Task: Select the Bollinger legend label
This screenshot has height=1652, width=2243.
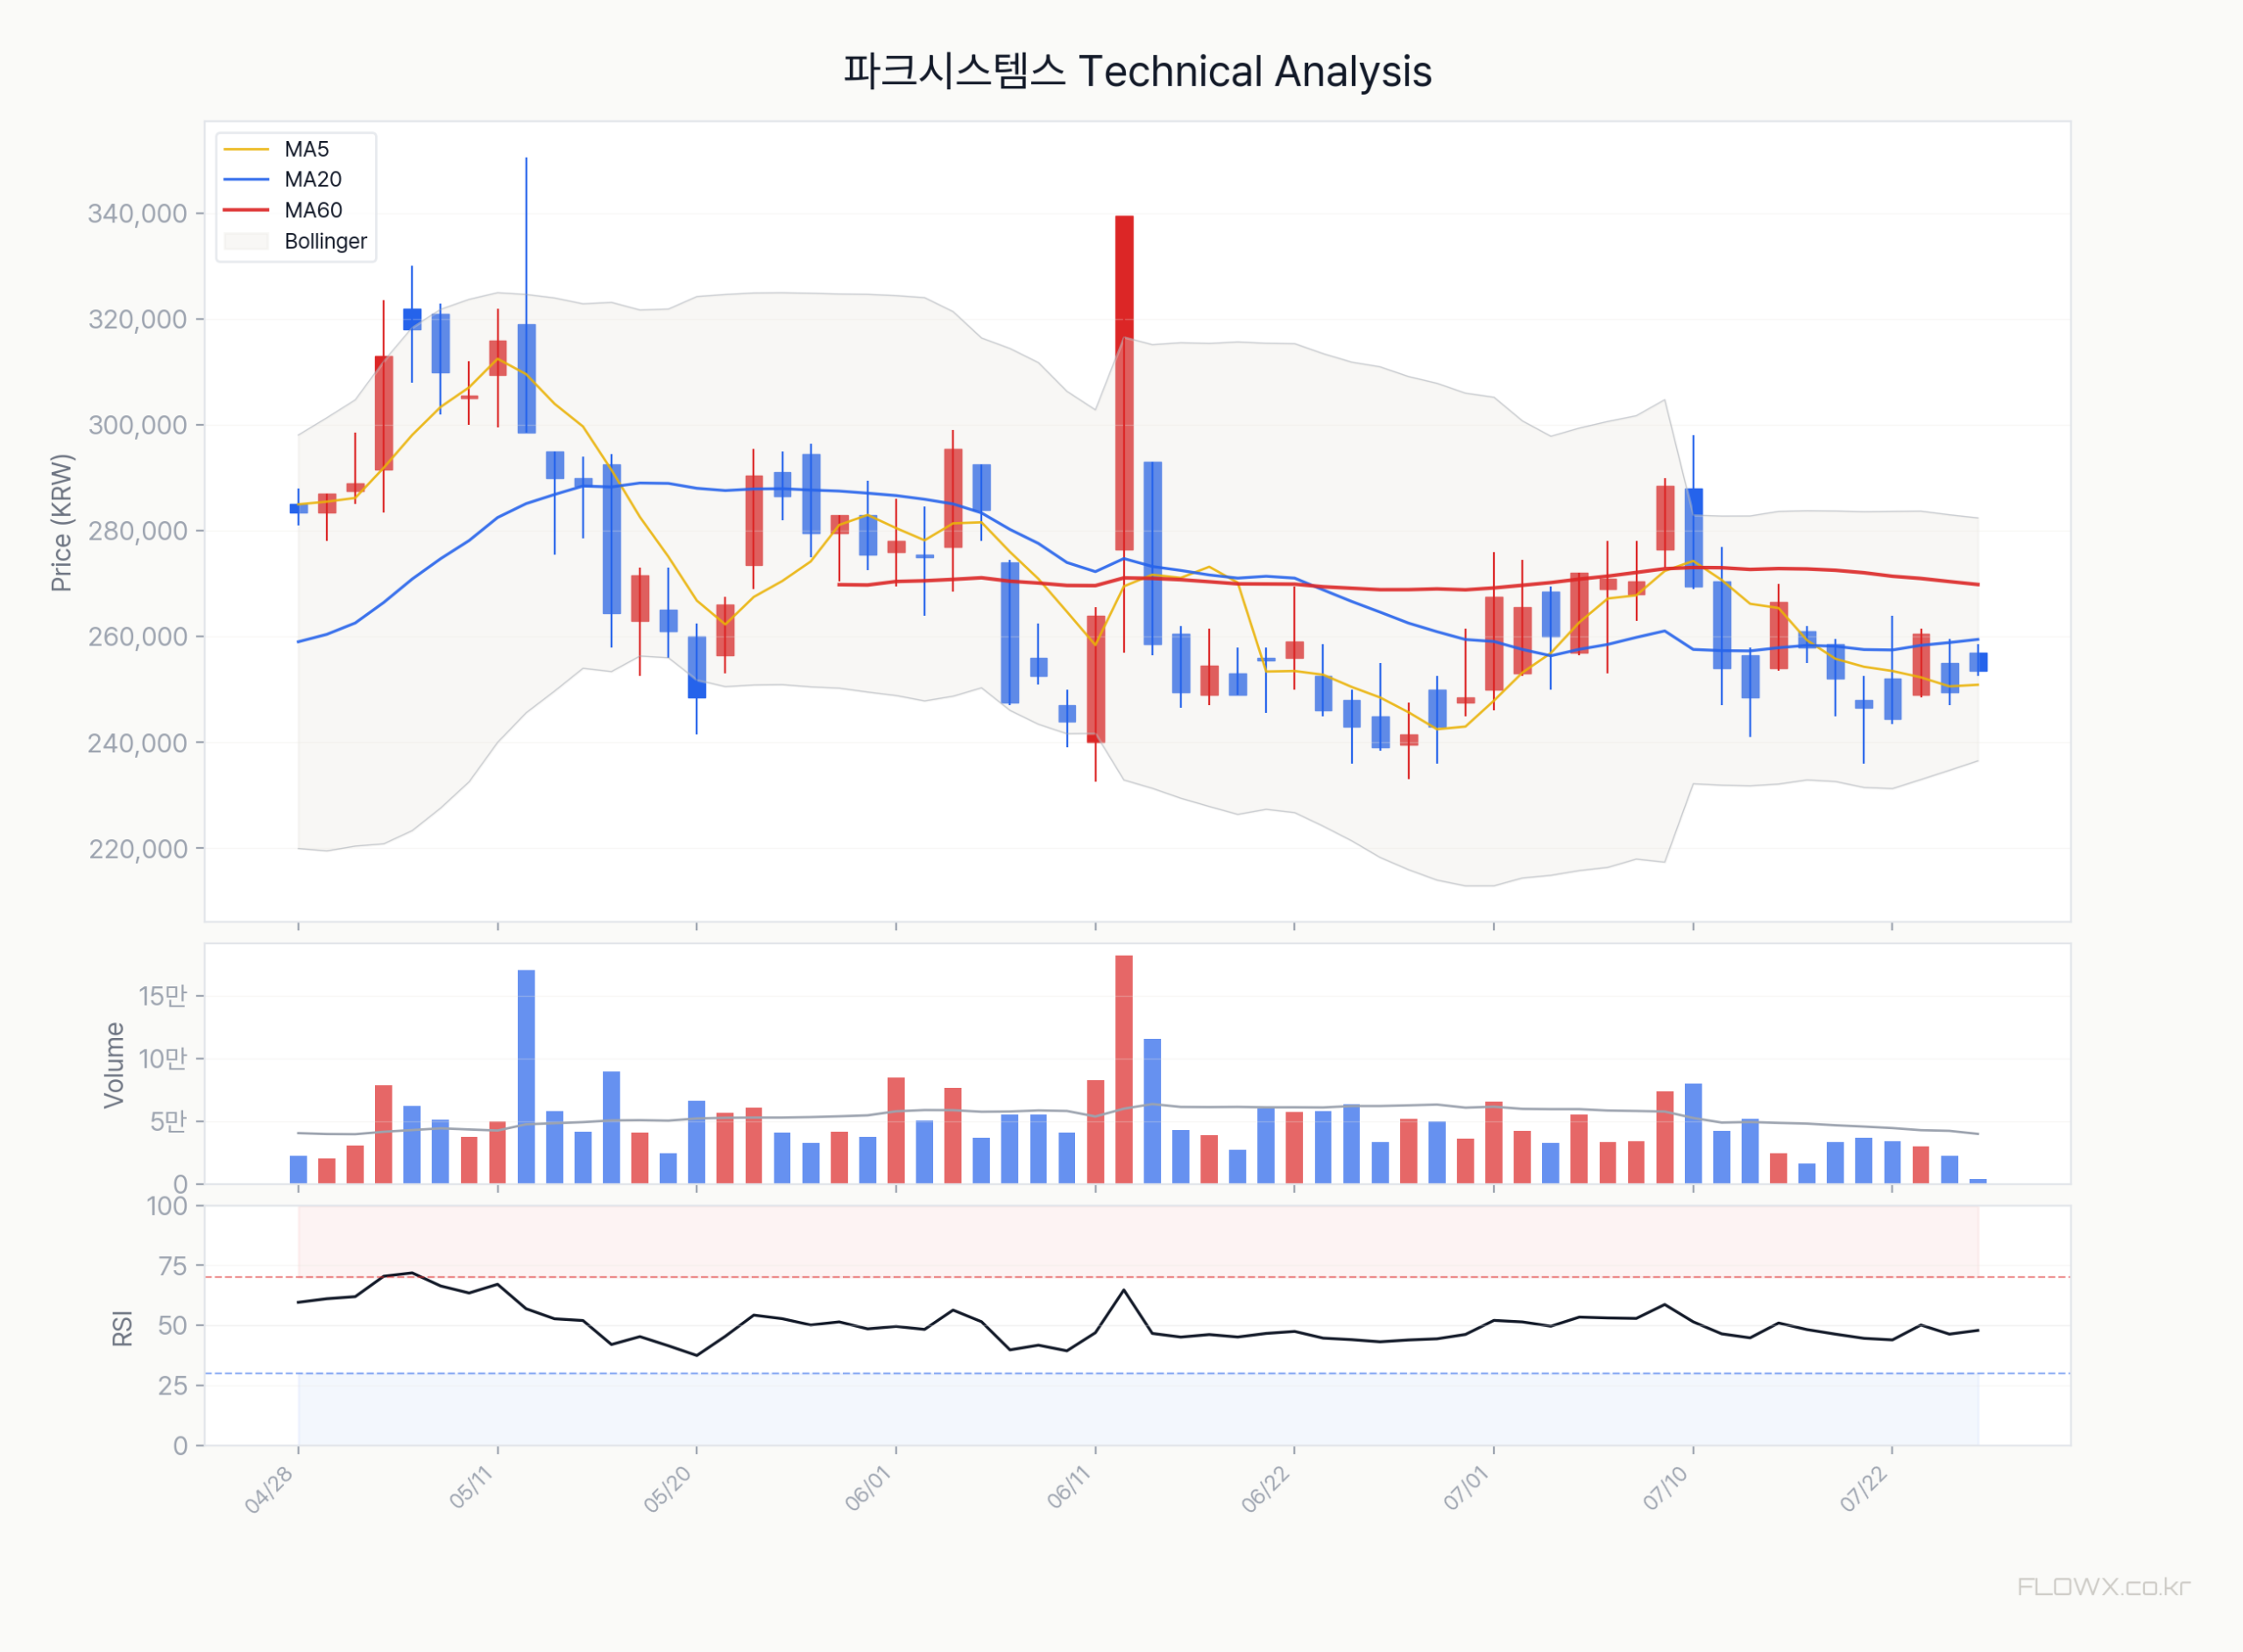Action: coord(325,242)
